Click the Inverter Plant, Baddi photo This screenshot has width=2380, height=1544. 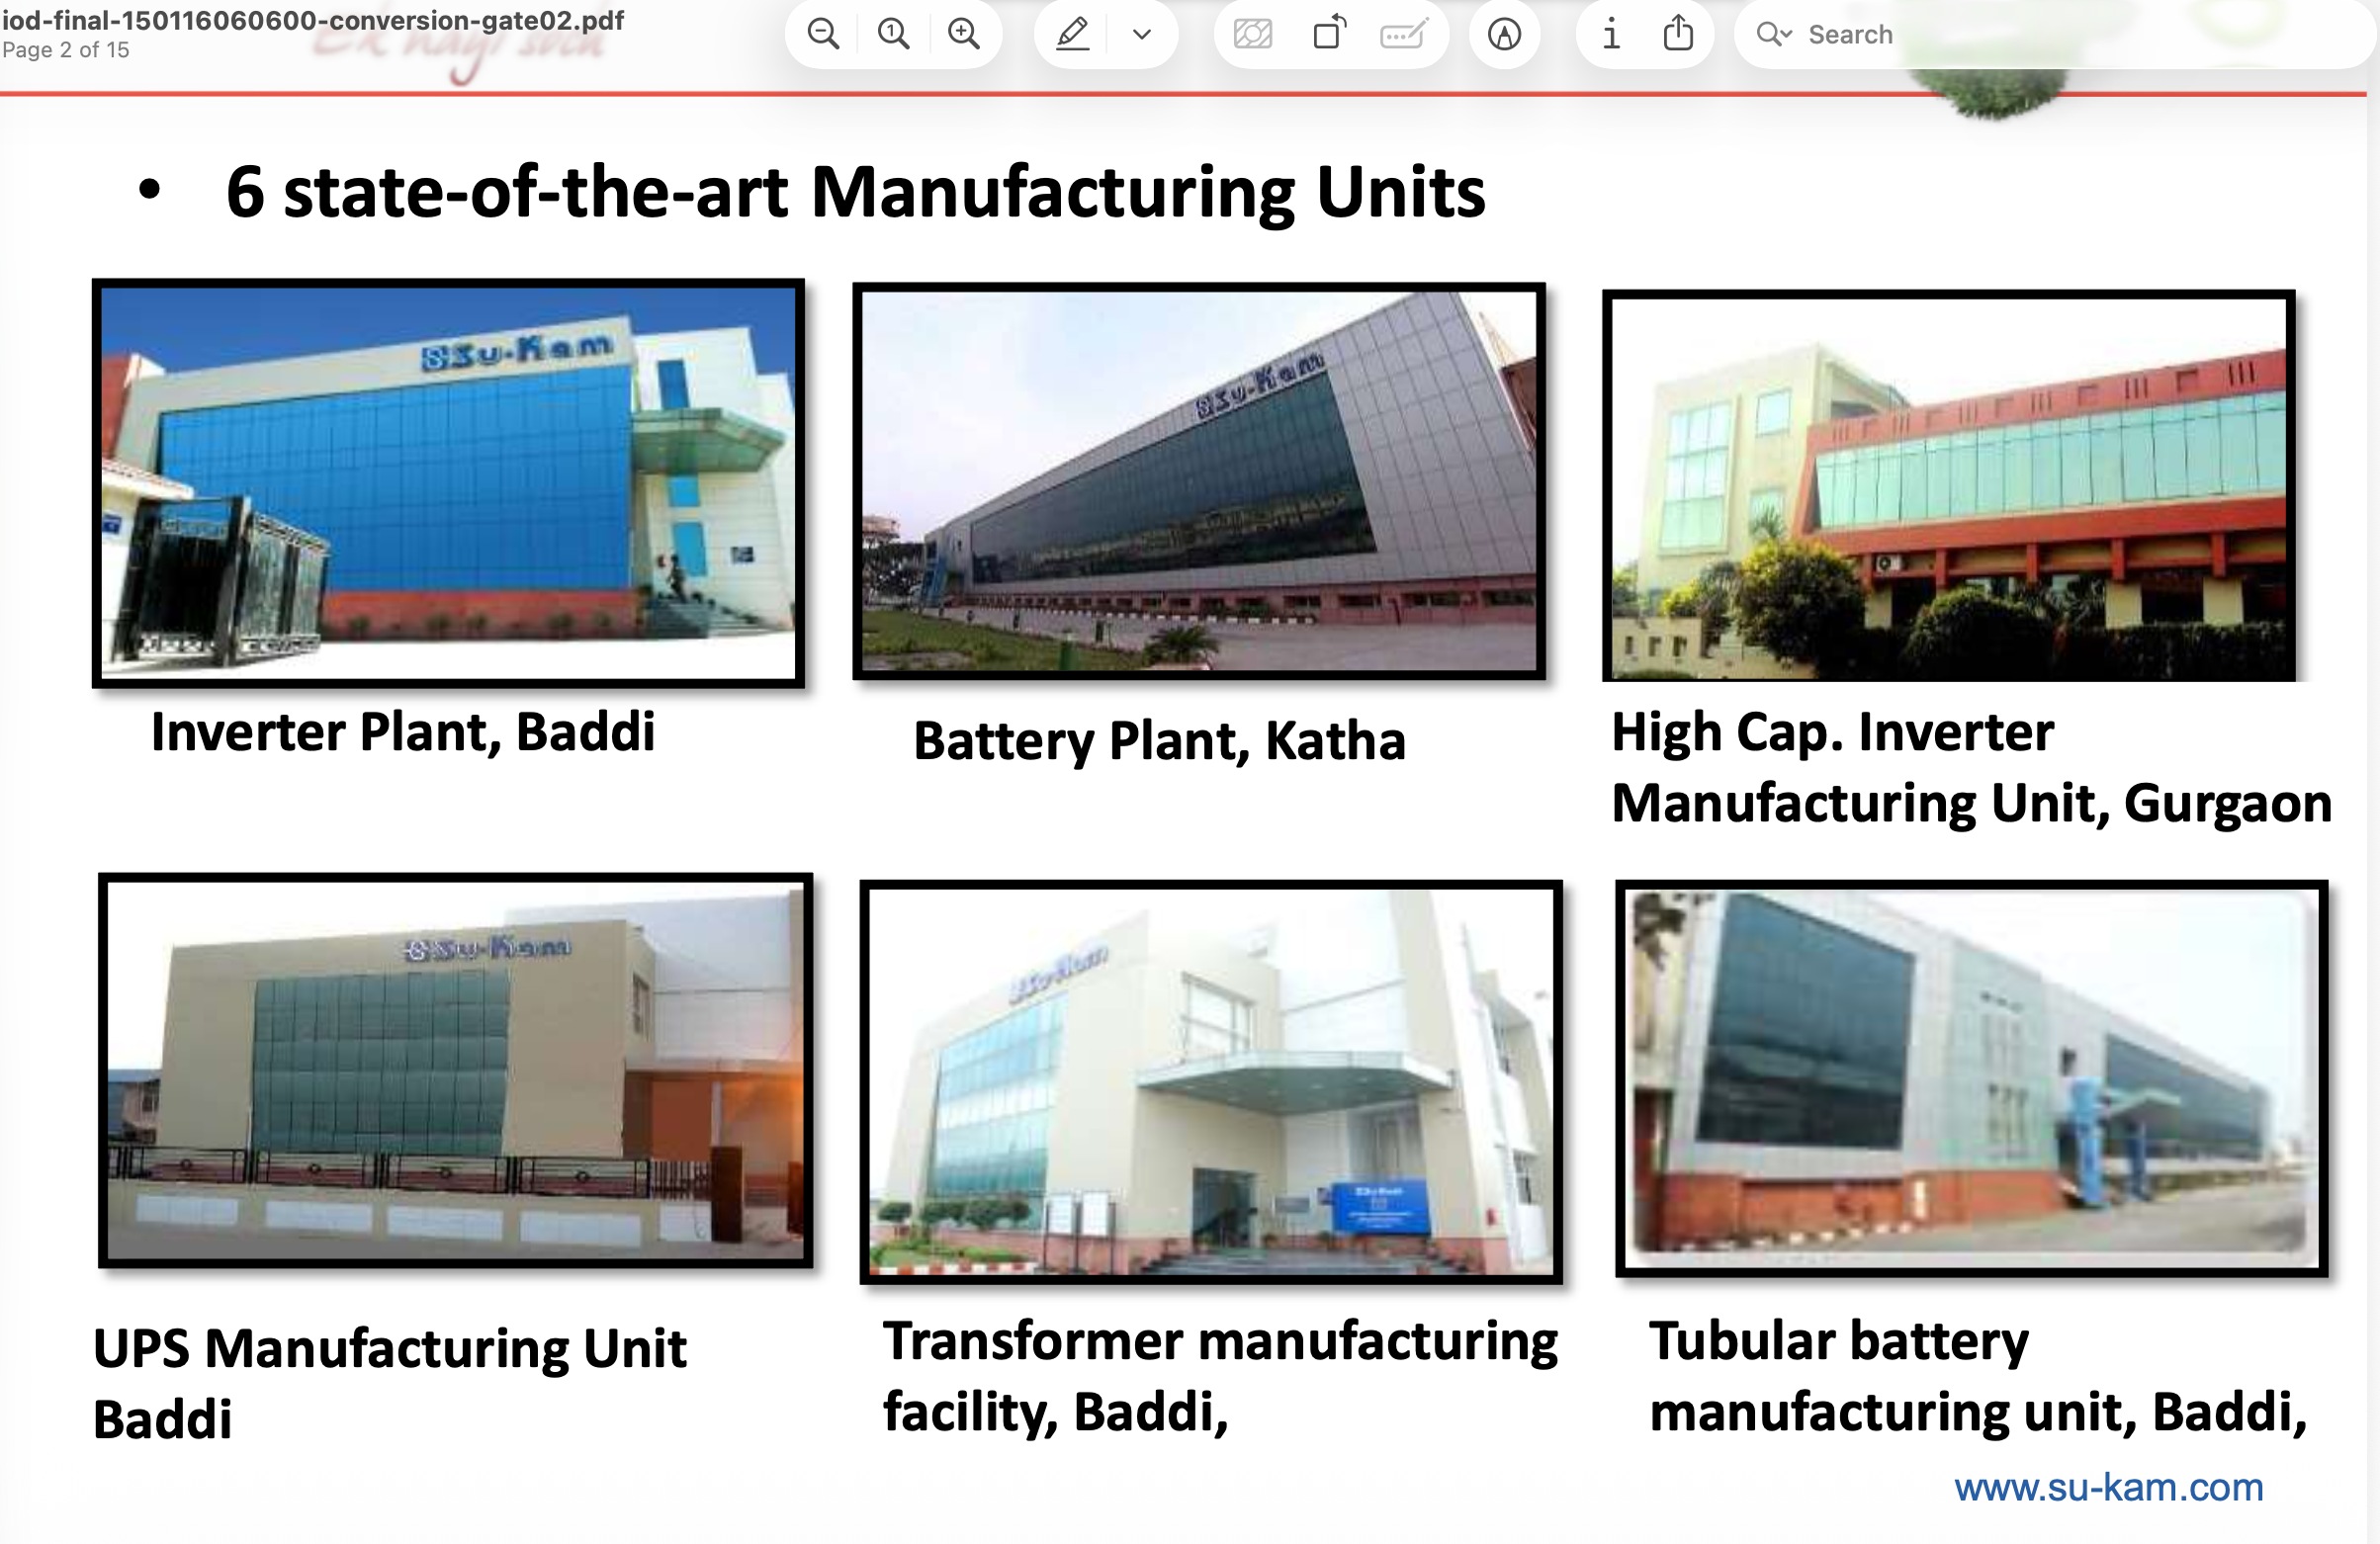(448, 483)
